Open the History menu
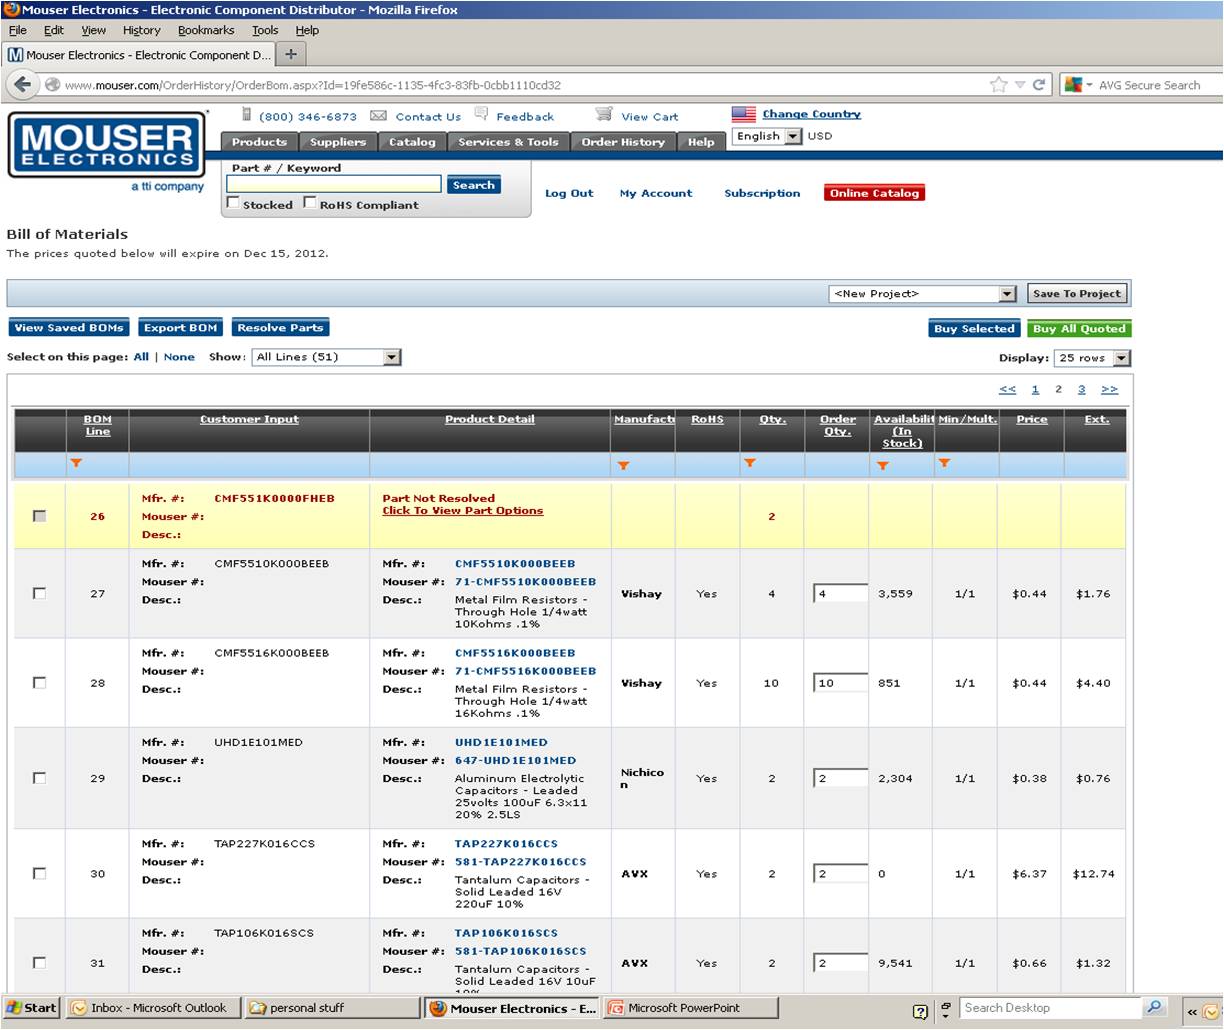The image size is (1224, 1030). pos(141,30)
